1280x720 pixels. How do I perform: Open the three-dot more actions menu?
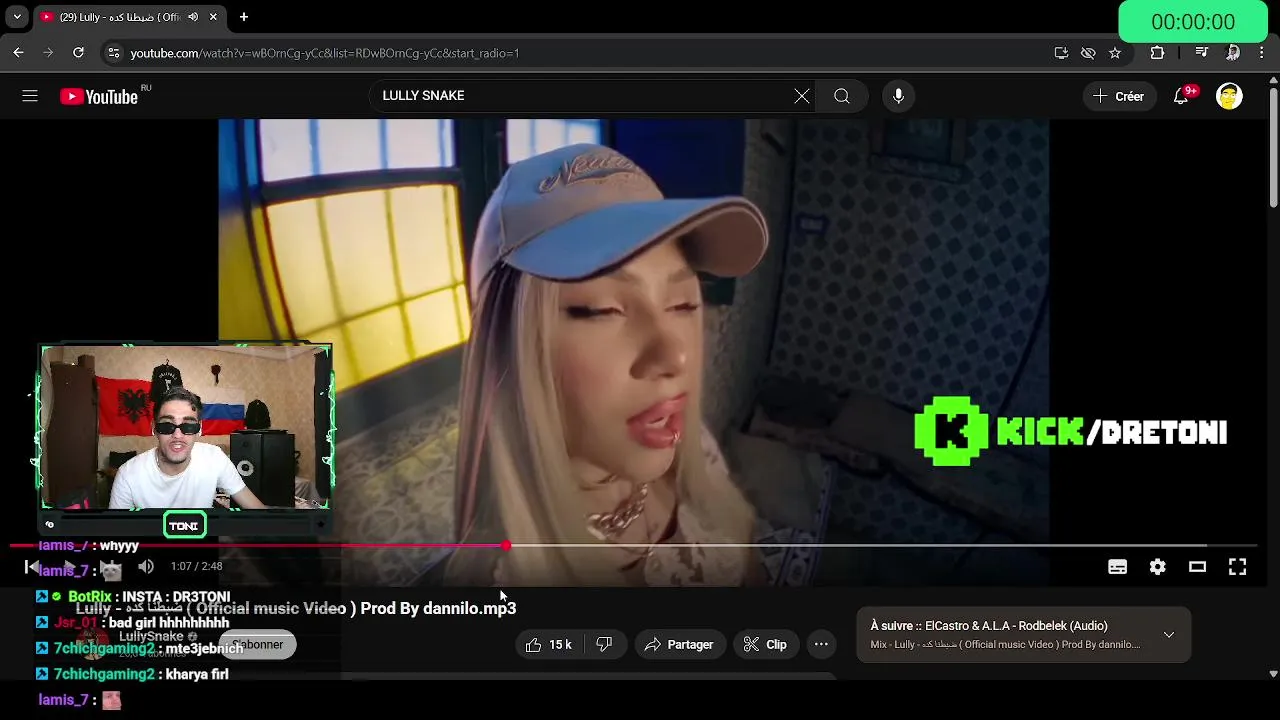click(x=821, y=645)
